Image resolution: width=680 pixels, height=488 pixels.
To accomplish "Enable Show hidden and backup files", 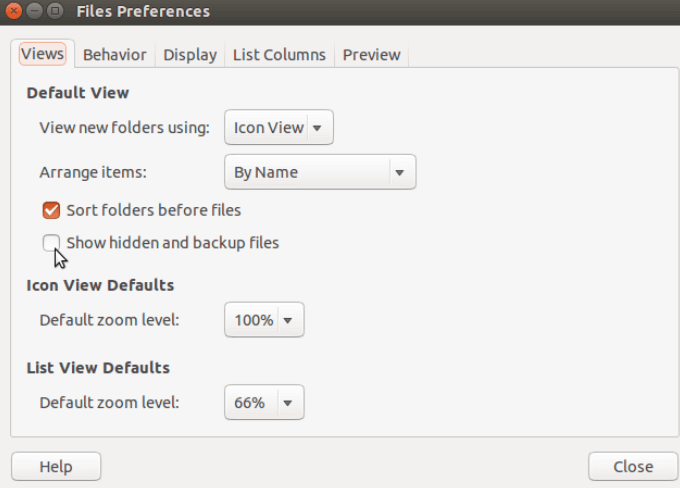I will [x=51, y=242].
